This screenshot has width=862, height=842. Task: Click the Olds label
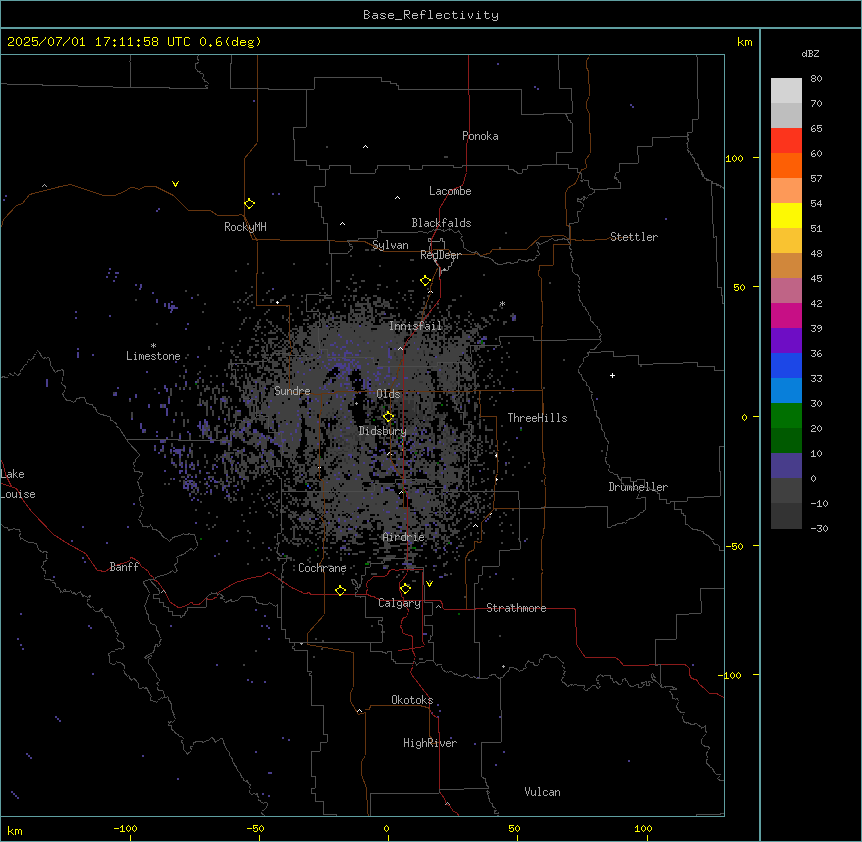click(388, 394)
